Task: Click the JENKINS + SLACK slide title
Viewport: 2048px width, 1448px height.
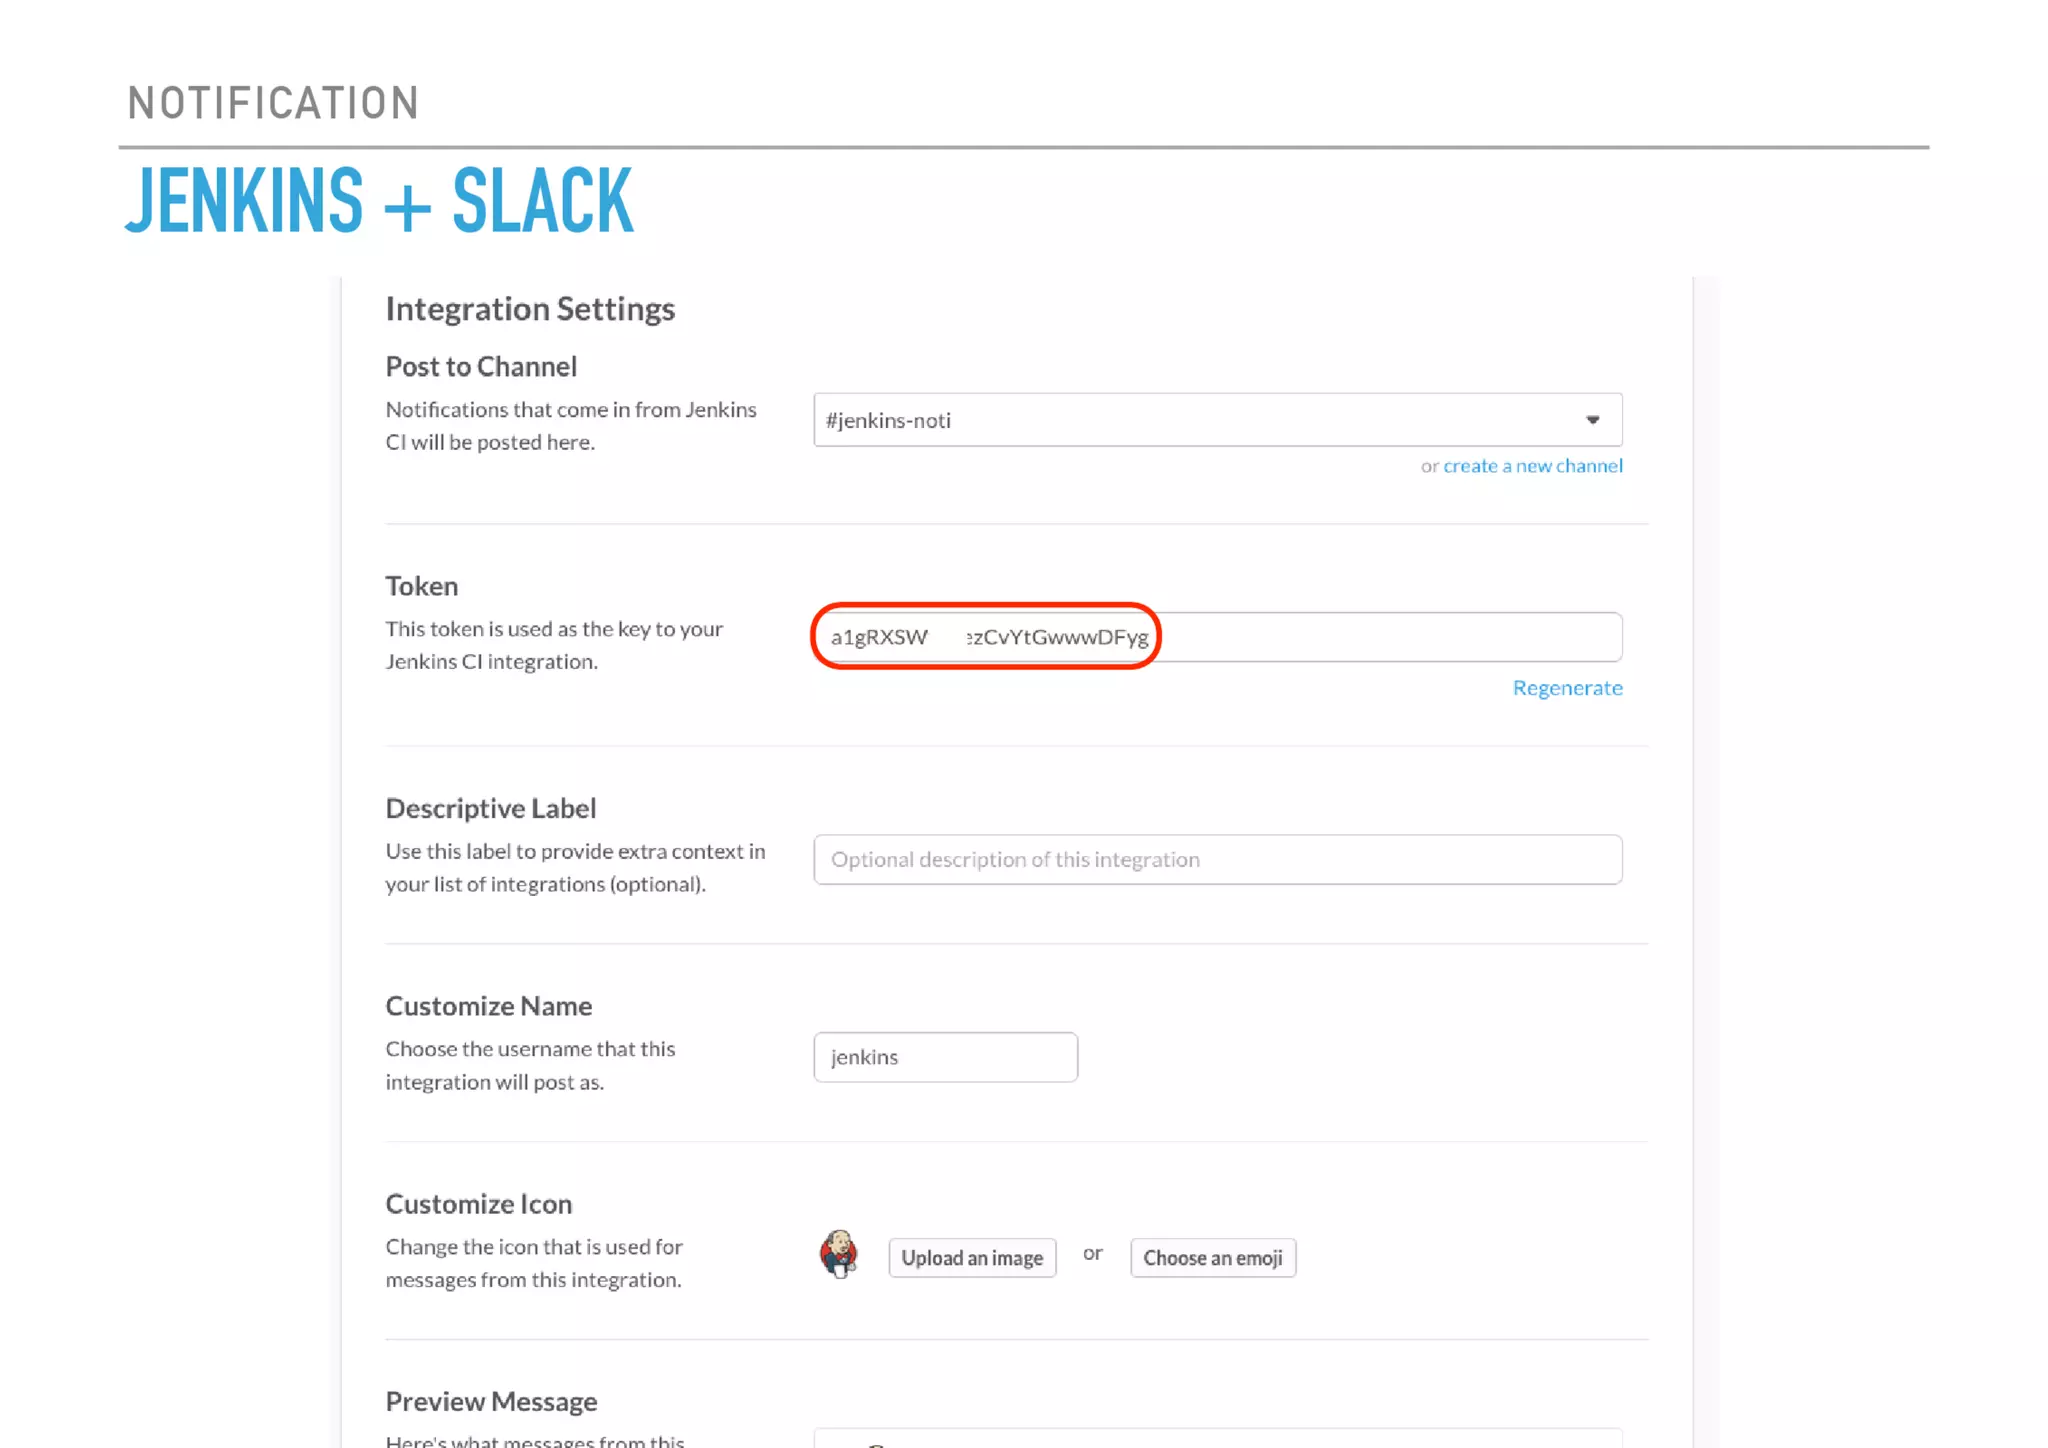Action: coord(379,201)
